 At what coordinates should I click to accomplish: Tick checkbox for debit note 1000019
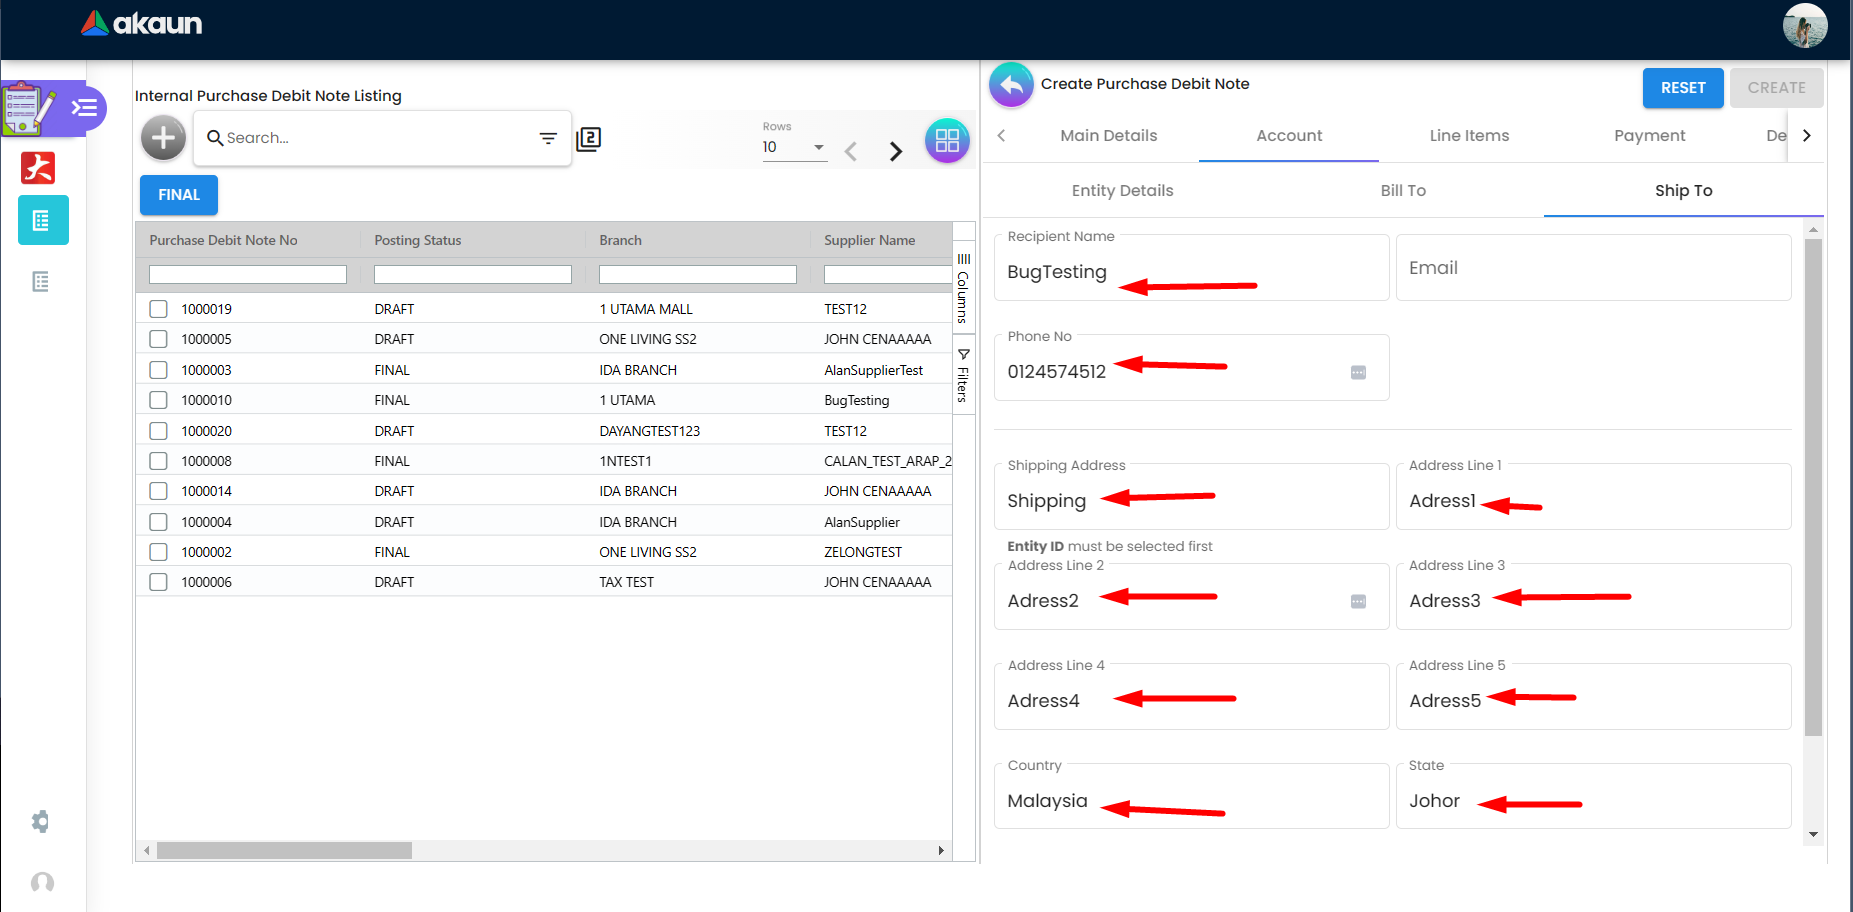pos(158,309)
